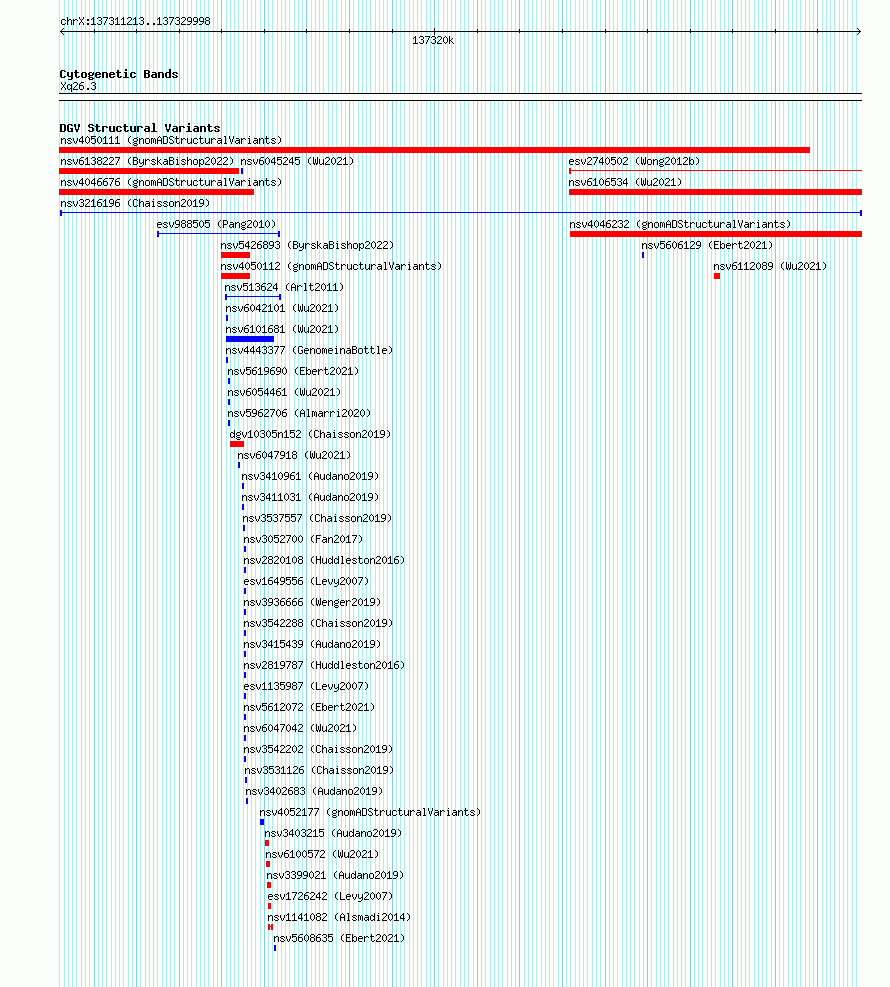Image resolution: width=890 pixels, height=987 pixels.
Task: Click nsv3936666 (Wenger2019) label
Action: (x=312, y=602)
